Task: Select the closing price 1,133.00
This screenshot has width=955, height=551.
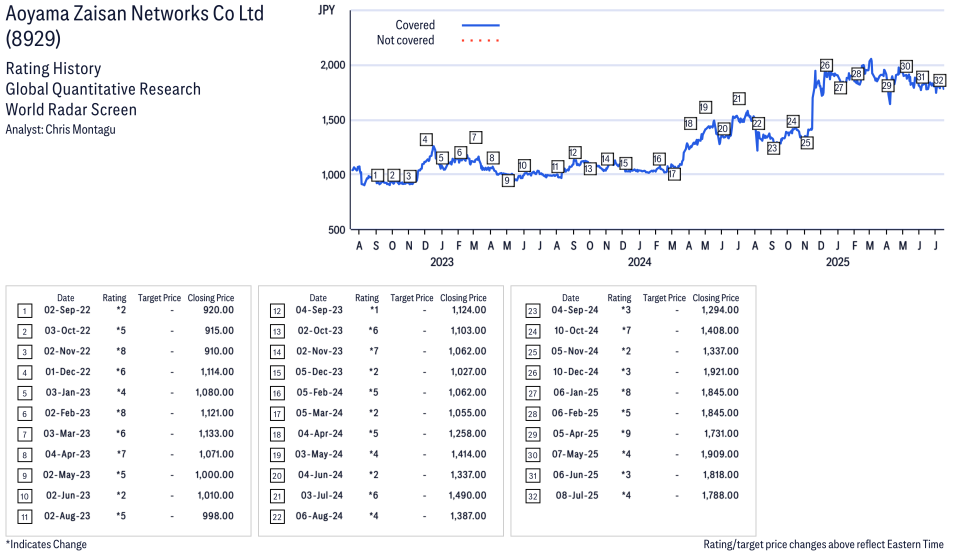Action: (x=216, y=433)
